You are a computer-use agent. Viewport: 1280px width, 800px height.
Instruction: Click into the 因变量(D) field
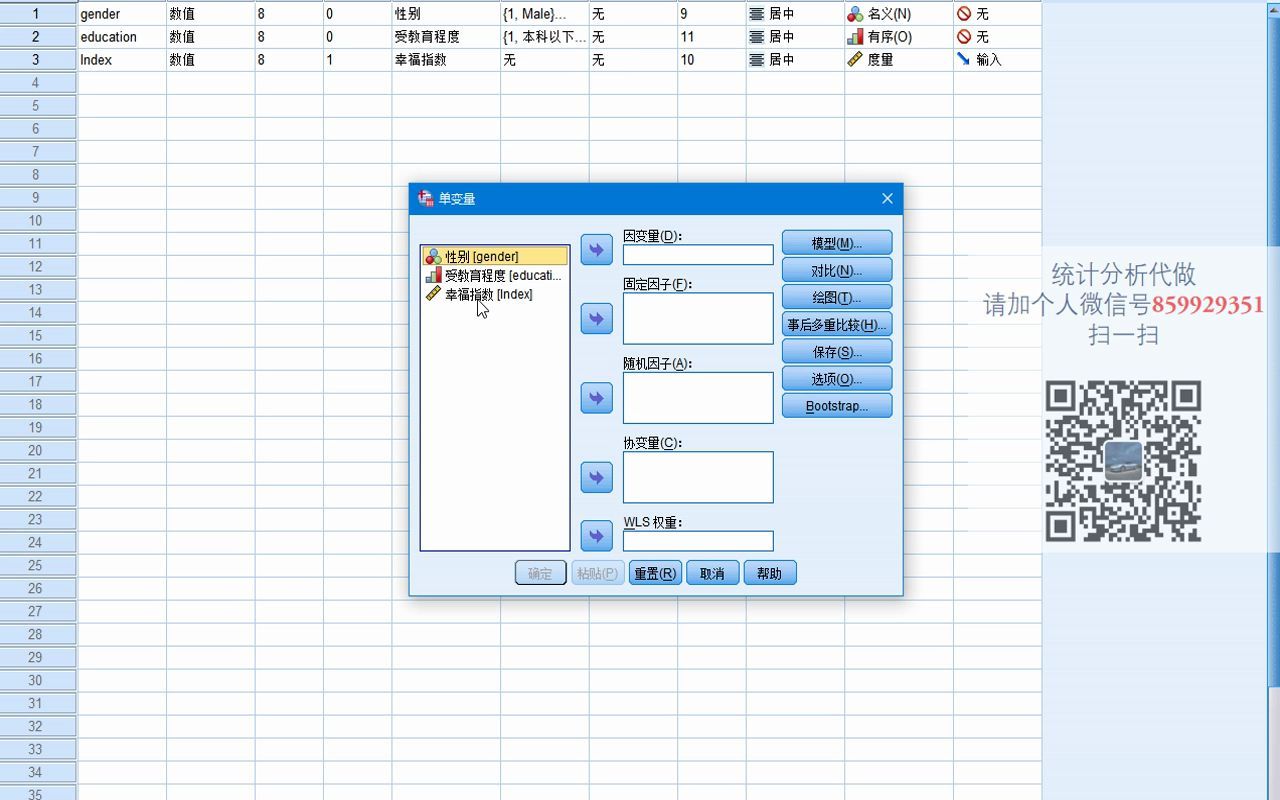pyautogui.click(x=698, y=255)
